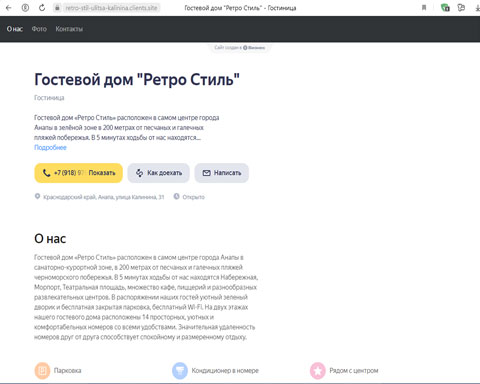Click the map pin icon by the address
The width and height of the screenshot is (480, 384).
click(37, 196)
